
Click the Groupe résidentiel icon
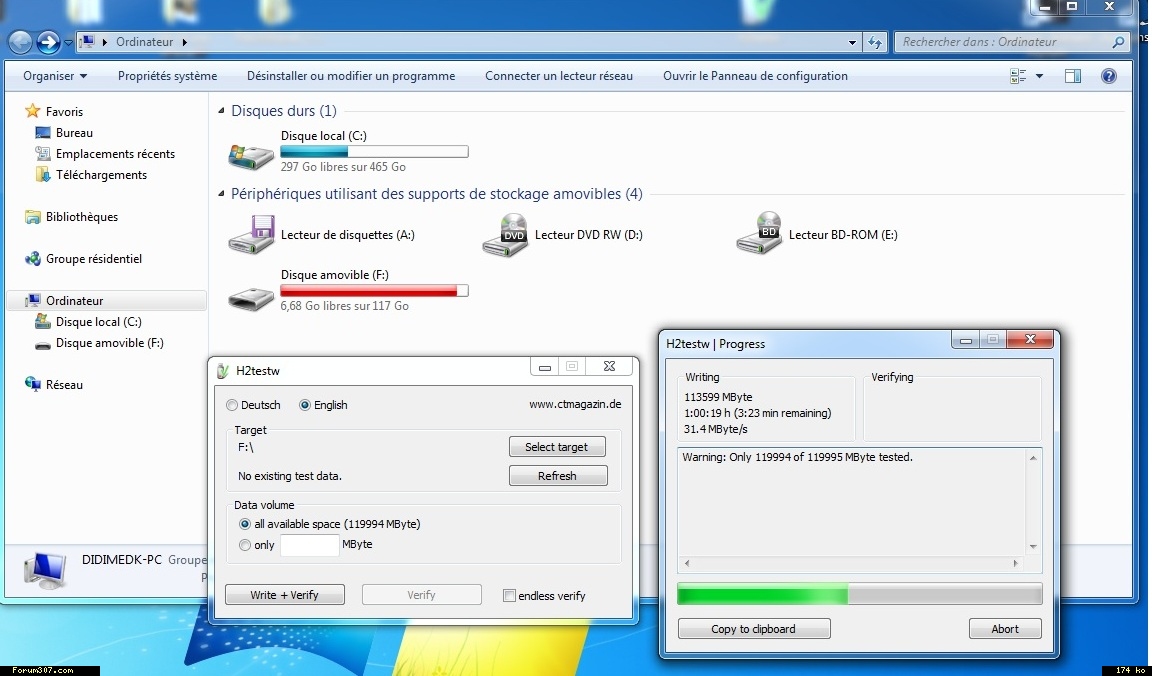coord(32,259)
